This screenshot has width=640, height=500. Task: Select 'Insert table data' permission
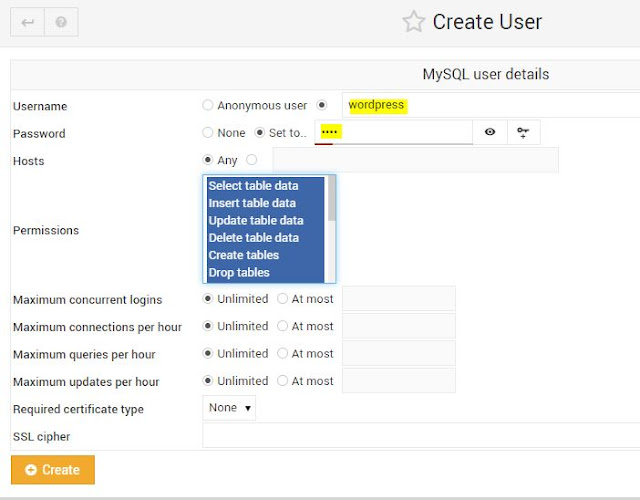266,203
